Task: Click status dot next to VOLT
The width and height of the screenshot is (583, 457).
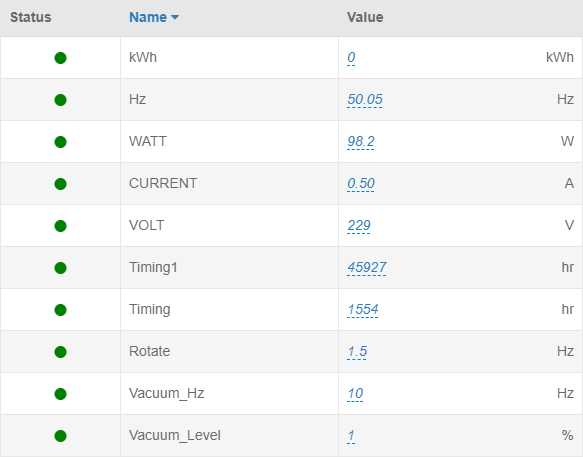Action: click(x=60, y=226)
